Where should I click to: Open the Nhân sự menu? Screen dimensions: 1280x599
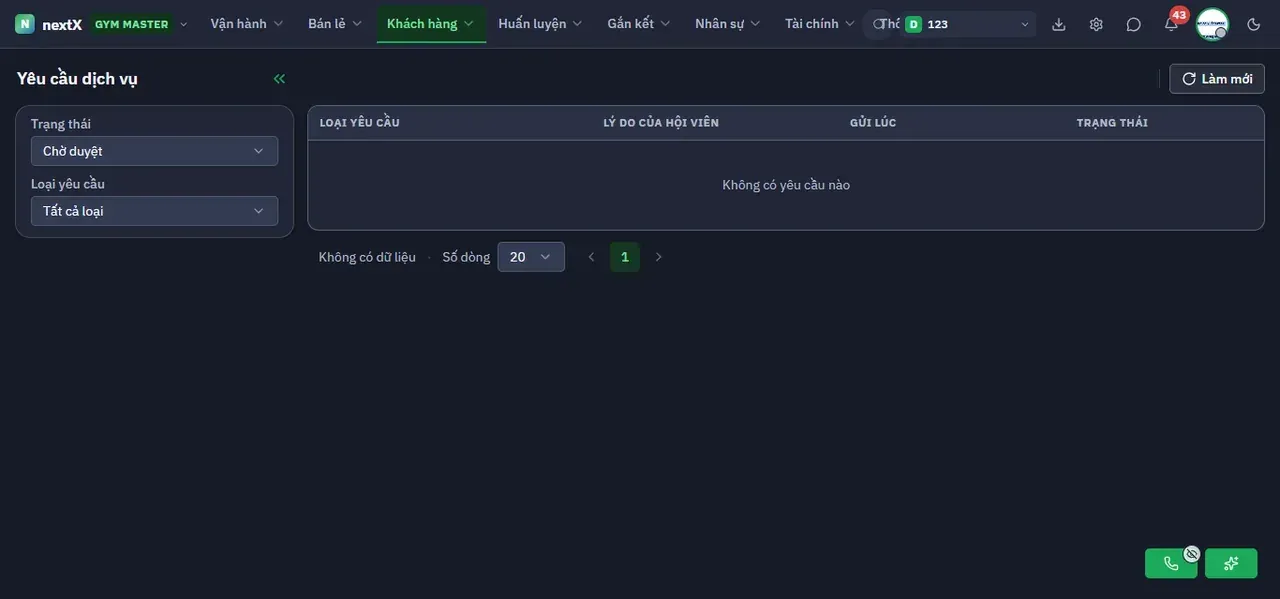tap(728, 24)
